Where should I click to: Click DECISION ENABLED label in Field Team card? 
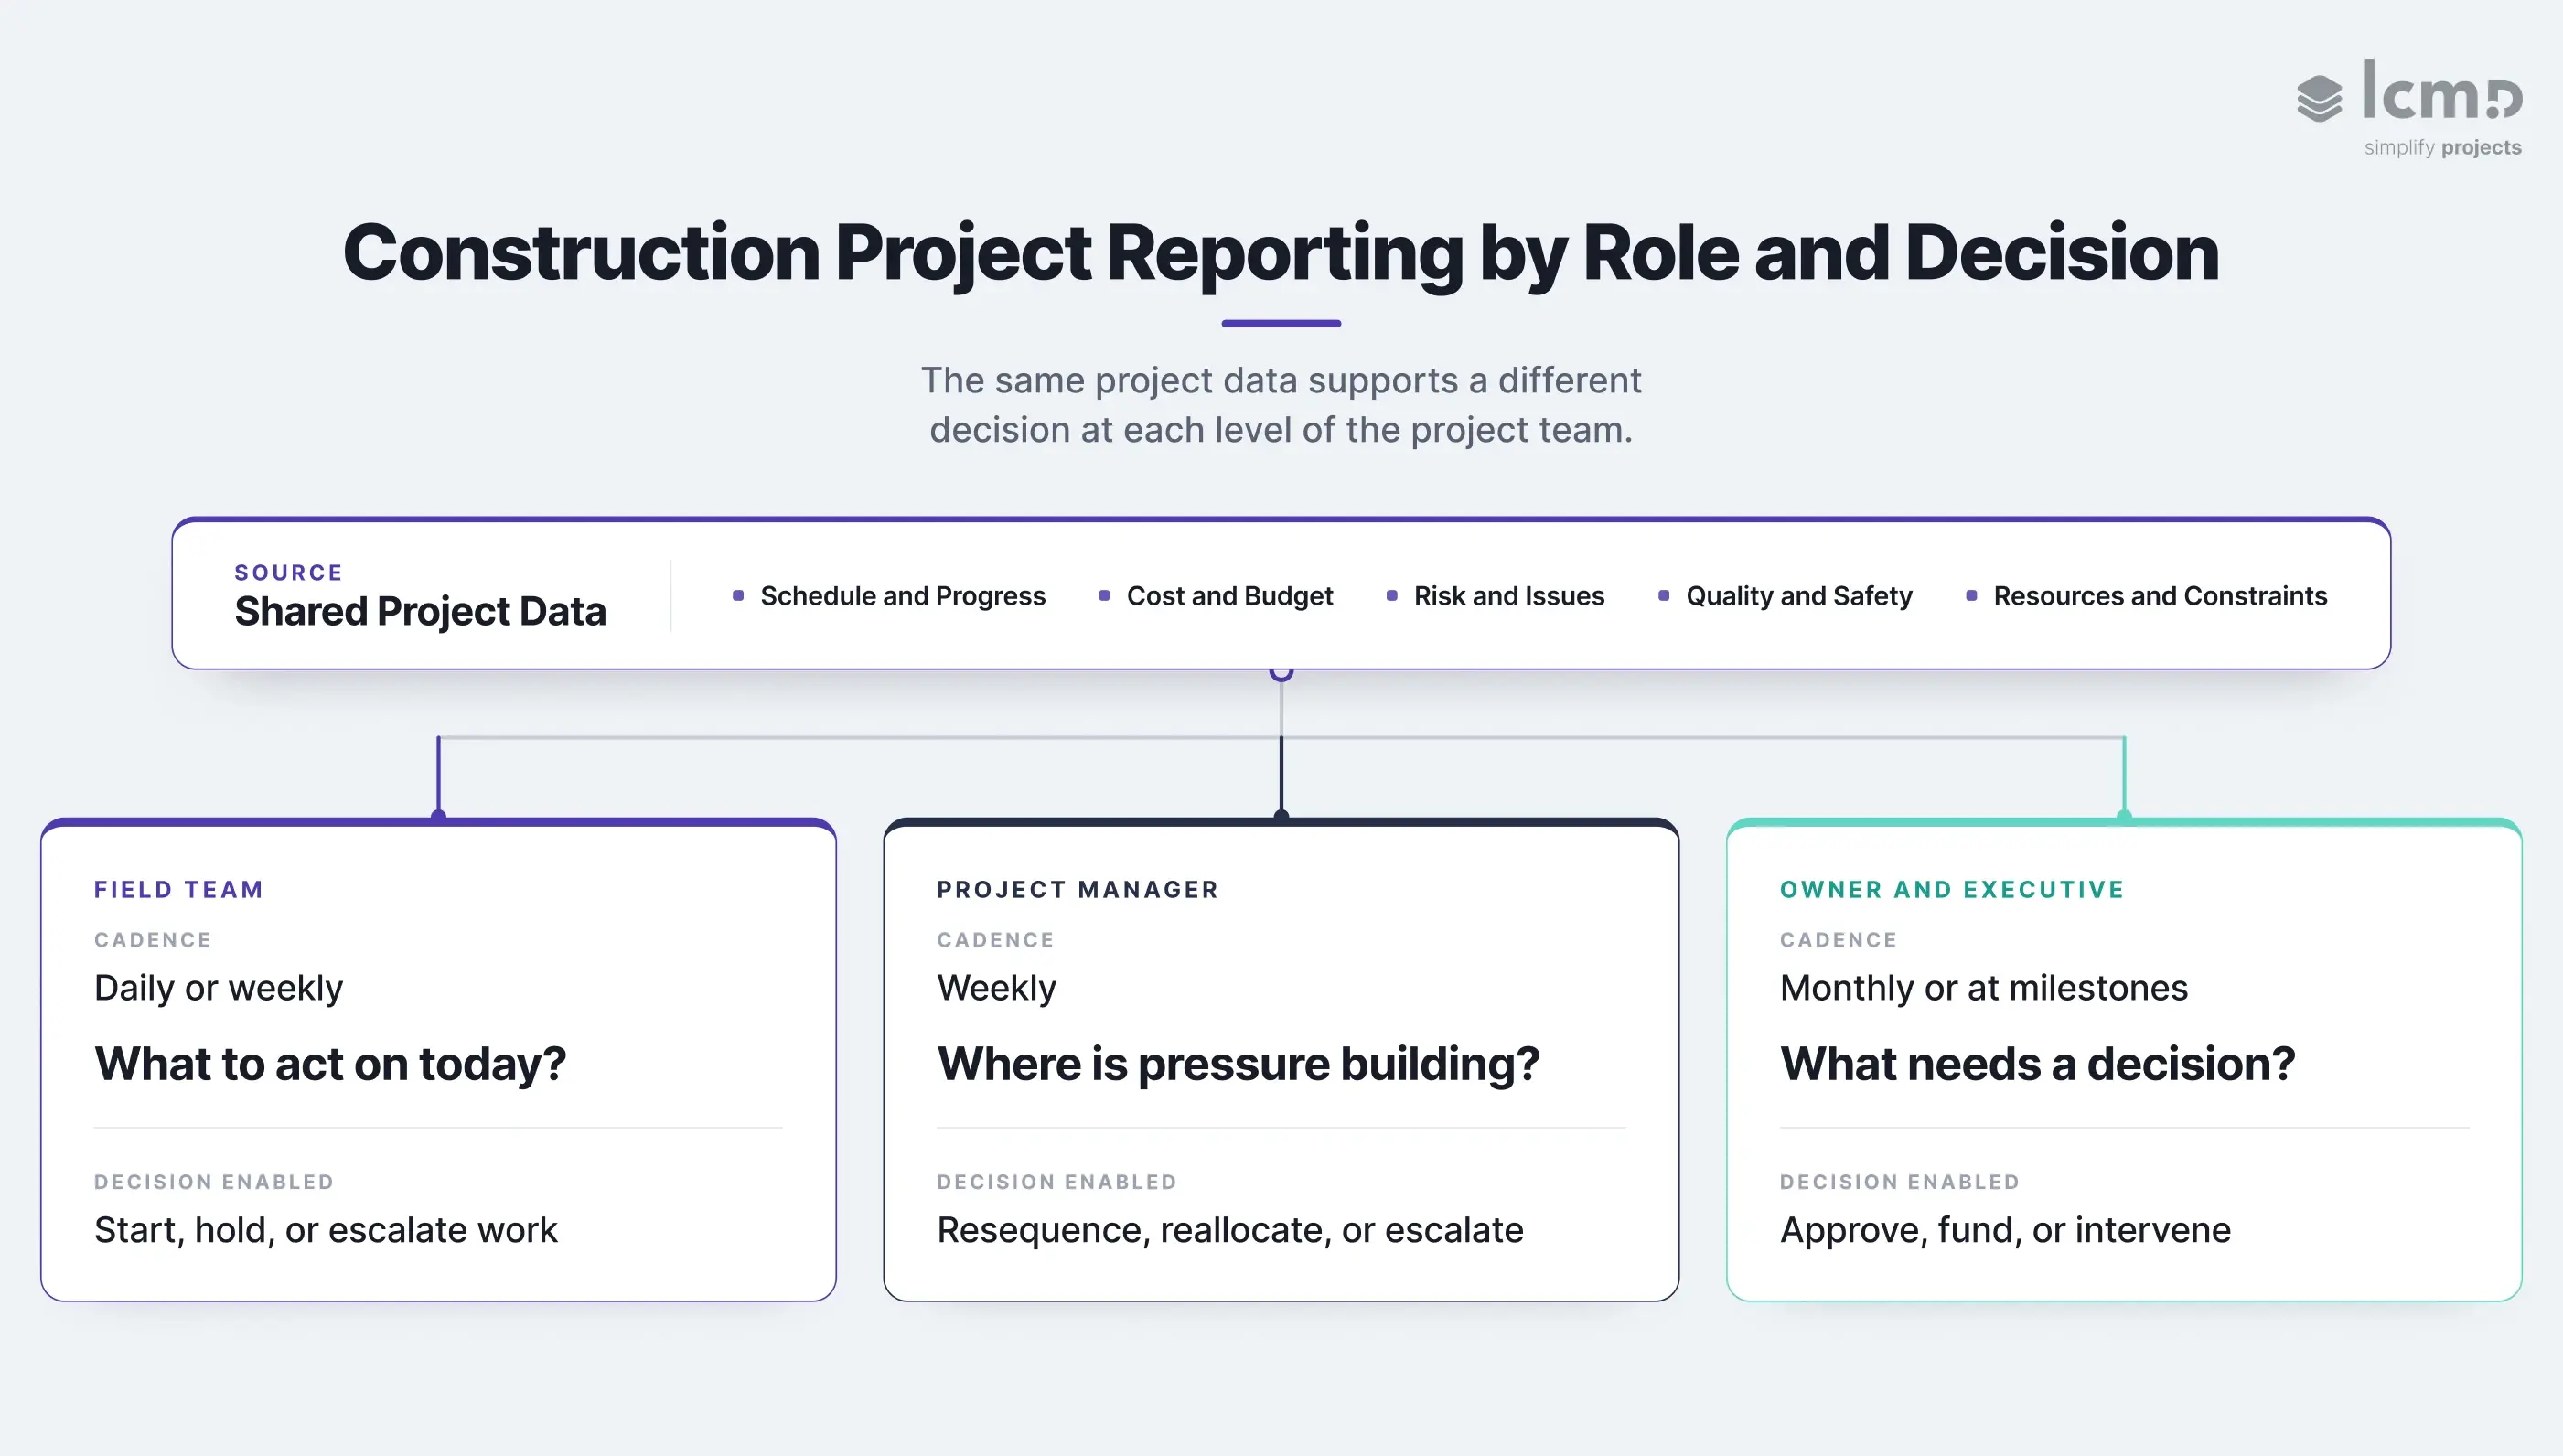pyautogui.click(x=214, y=1182)
